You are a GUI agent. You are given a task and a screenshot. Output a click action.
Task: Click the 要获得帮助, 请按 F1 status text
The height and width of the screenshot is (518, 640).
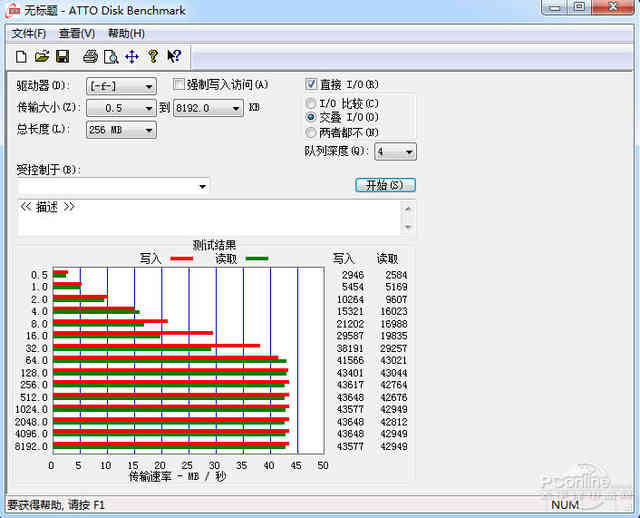[56, 505]
